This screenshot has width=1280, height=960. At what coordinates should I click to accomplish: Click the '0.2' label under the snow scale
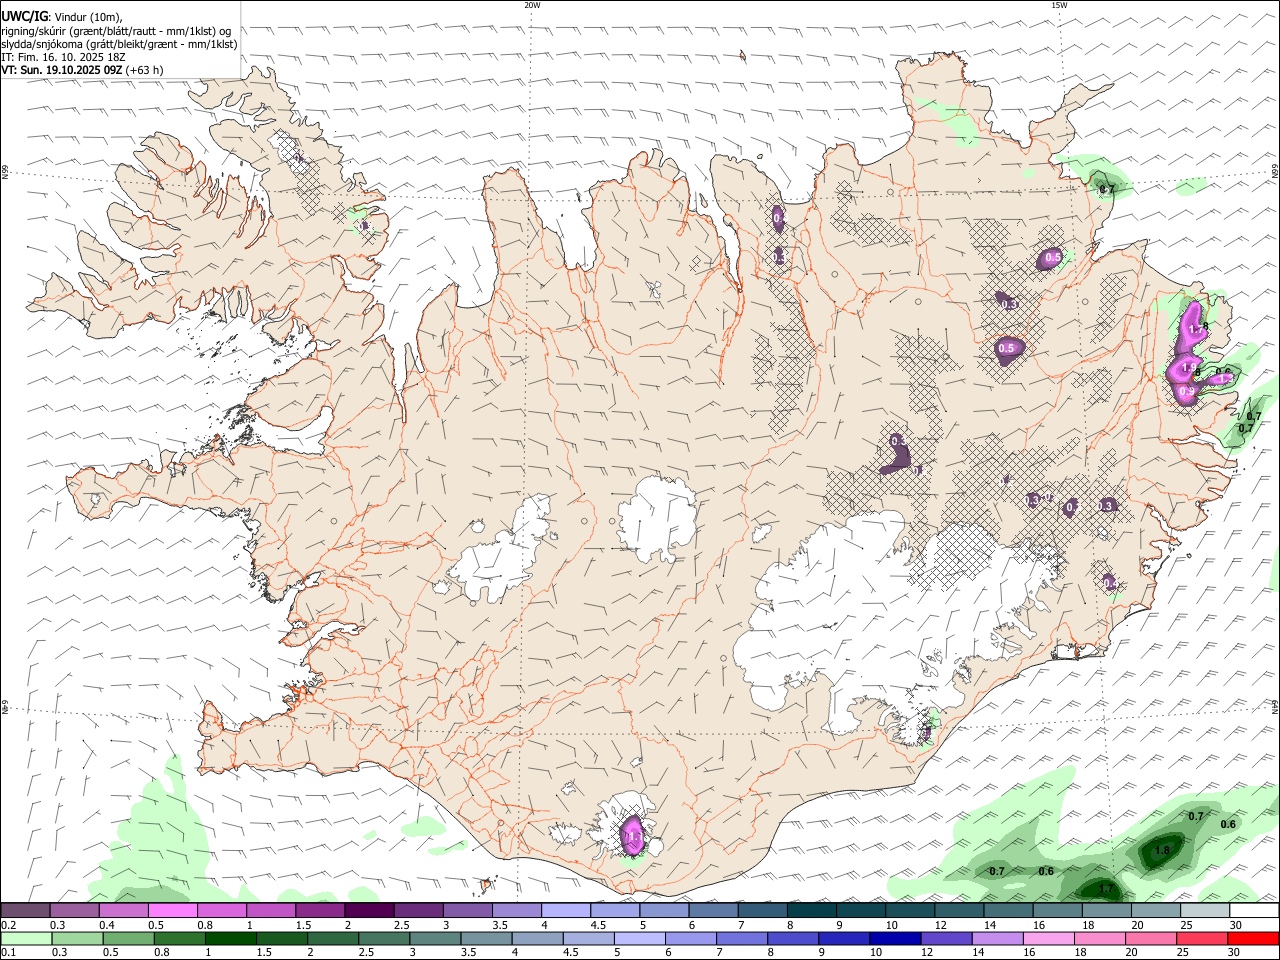tap(7, 925)
